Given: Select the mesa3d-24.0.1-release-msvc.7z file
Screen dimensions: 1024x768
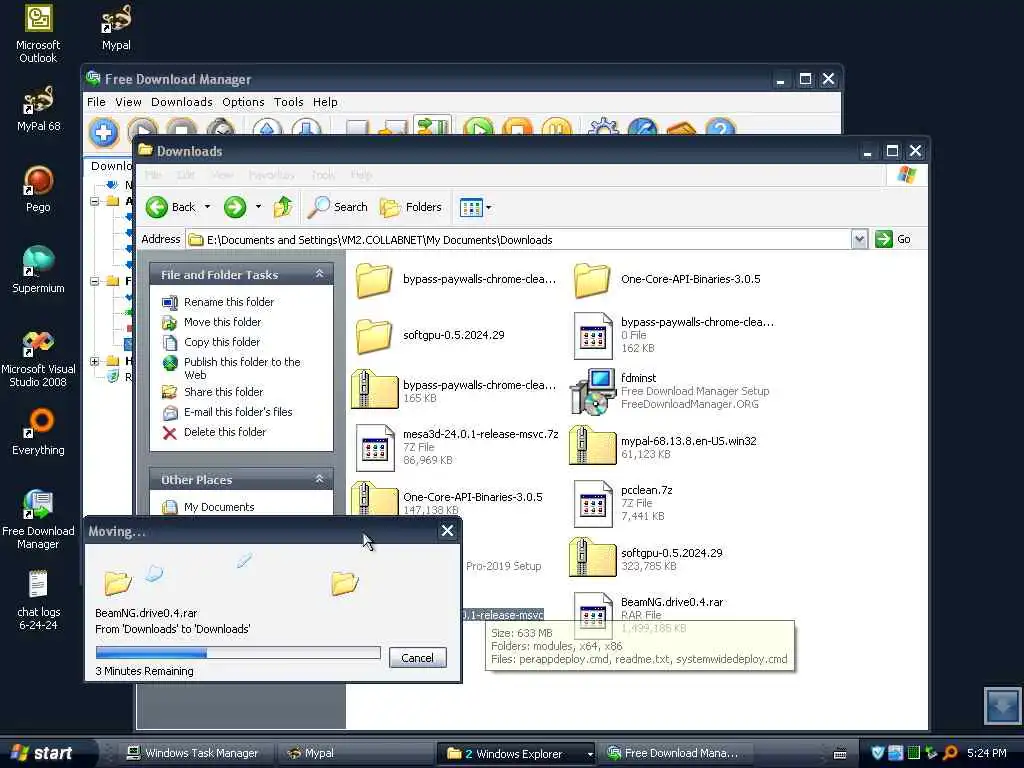Looking at the screenshot, I should [x=456, y=447].
